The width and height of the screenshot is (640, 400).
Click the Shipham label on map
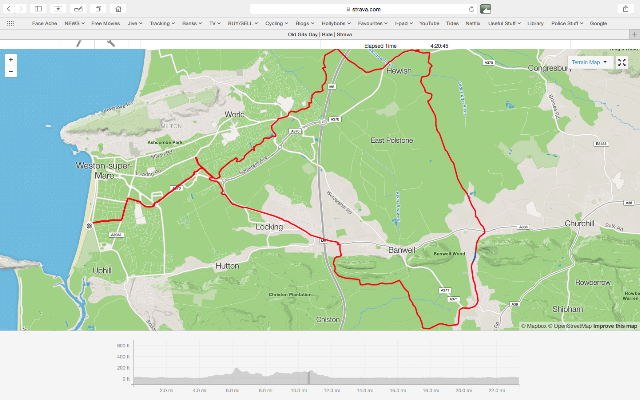pyautogui.click(x=568, y=309)
